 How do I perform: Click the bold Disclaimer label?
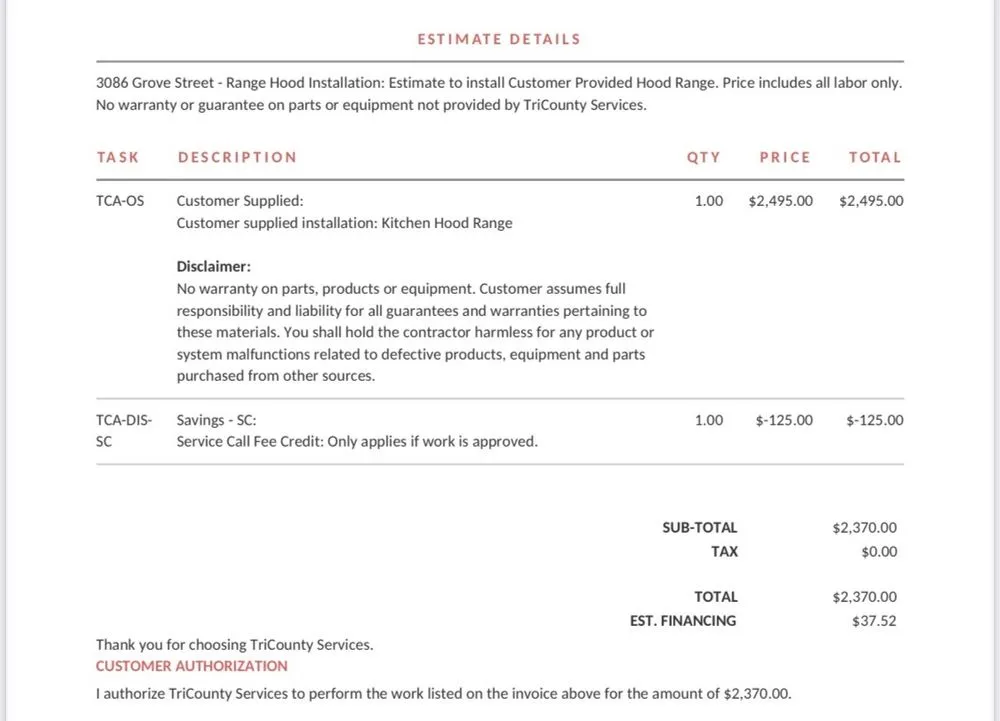coord(214,267)
